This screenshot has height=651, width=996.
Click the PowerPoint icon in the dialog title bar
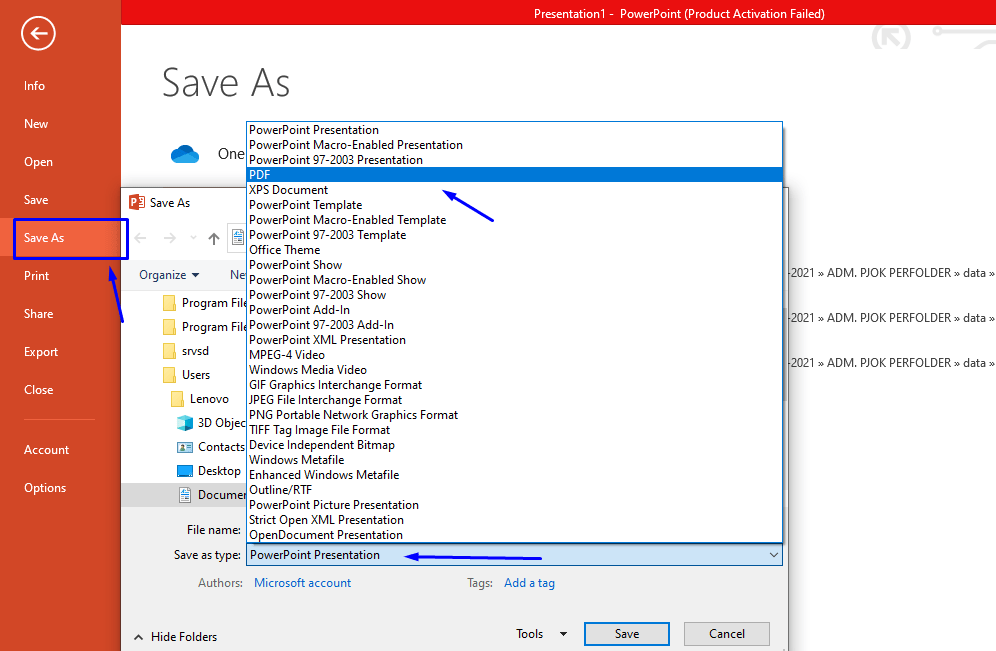(136, 201)
